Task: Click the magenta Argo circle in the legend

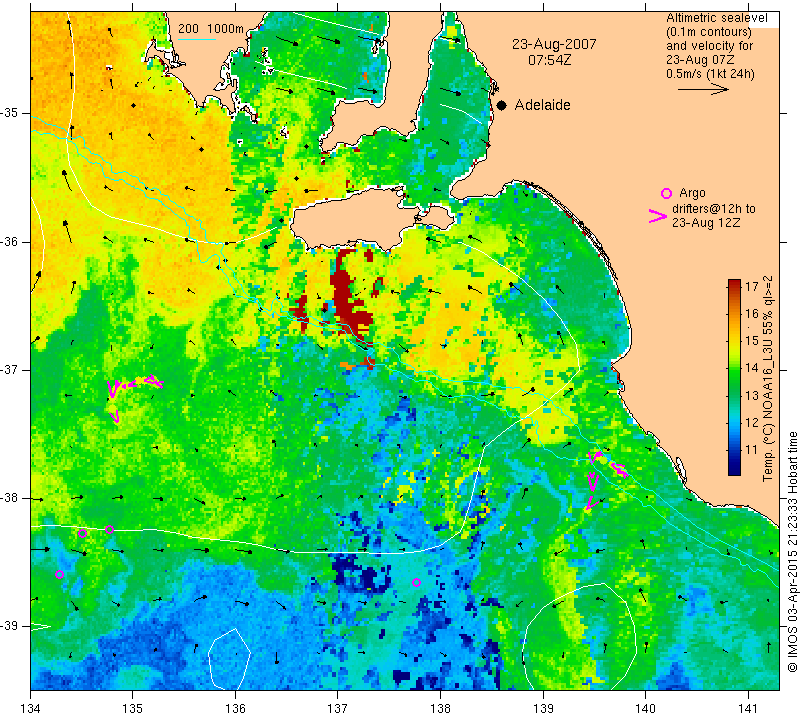Action: [x=666, y=193]
